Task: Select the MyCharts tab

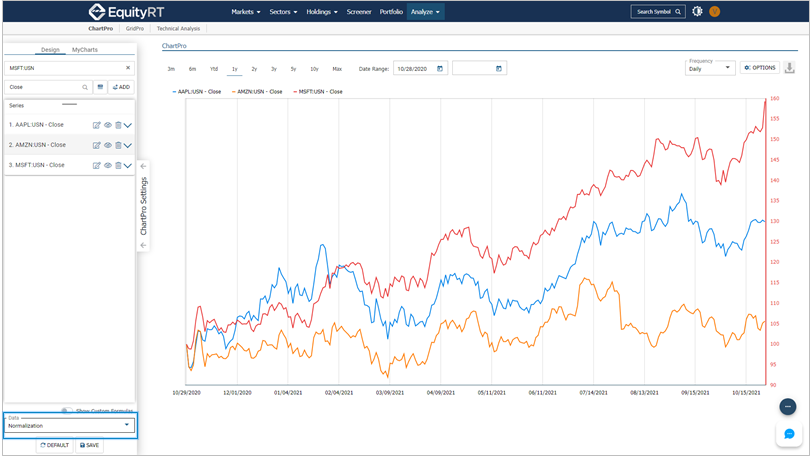Action: click(x=85, y=50)
